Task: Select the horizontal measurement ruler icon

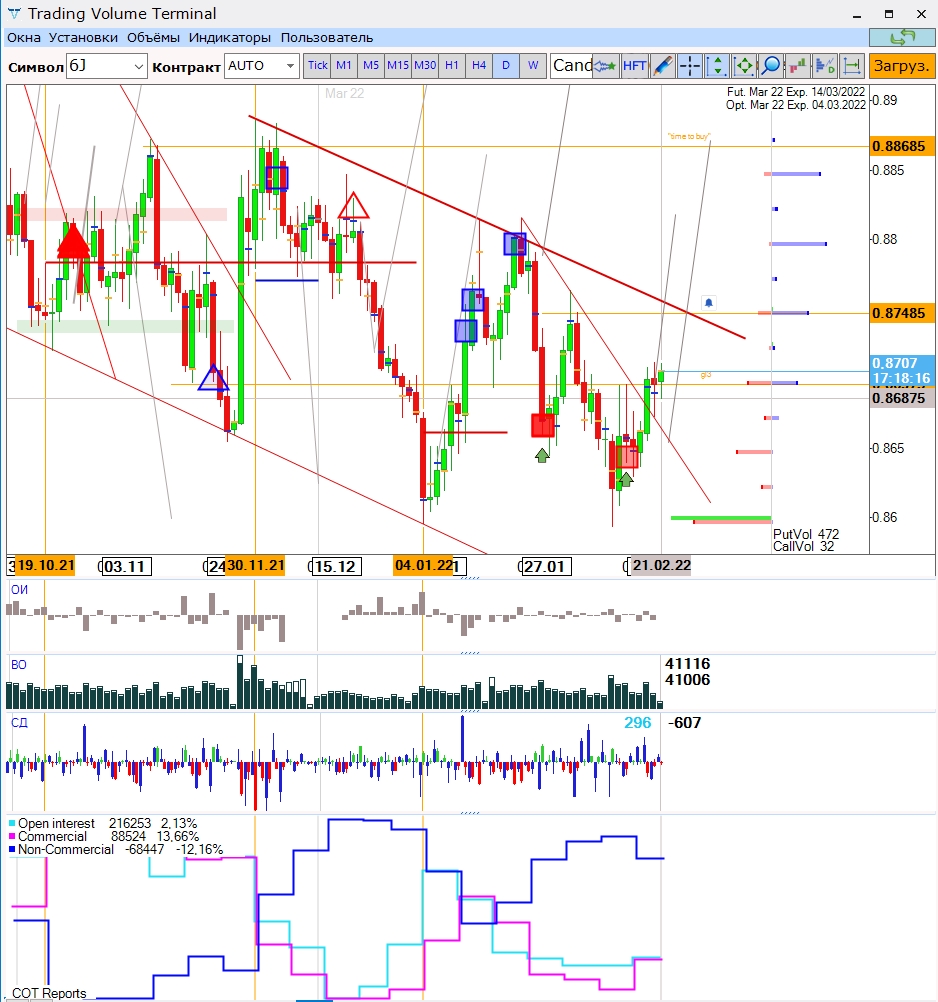Action: pyautogui.click(x=852, y=66)
